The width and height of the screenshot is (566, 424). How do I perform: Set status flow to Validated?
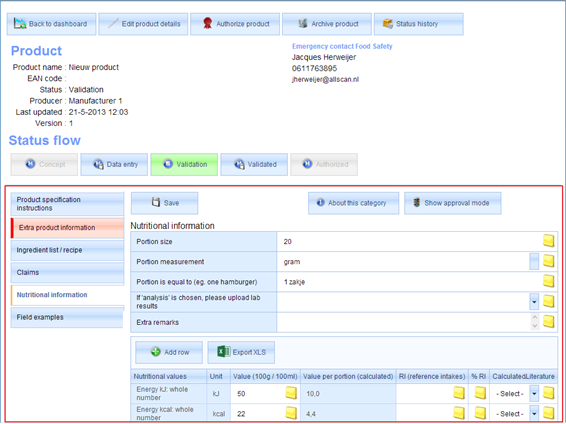(254, 165)
